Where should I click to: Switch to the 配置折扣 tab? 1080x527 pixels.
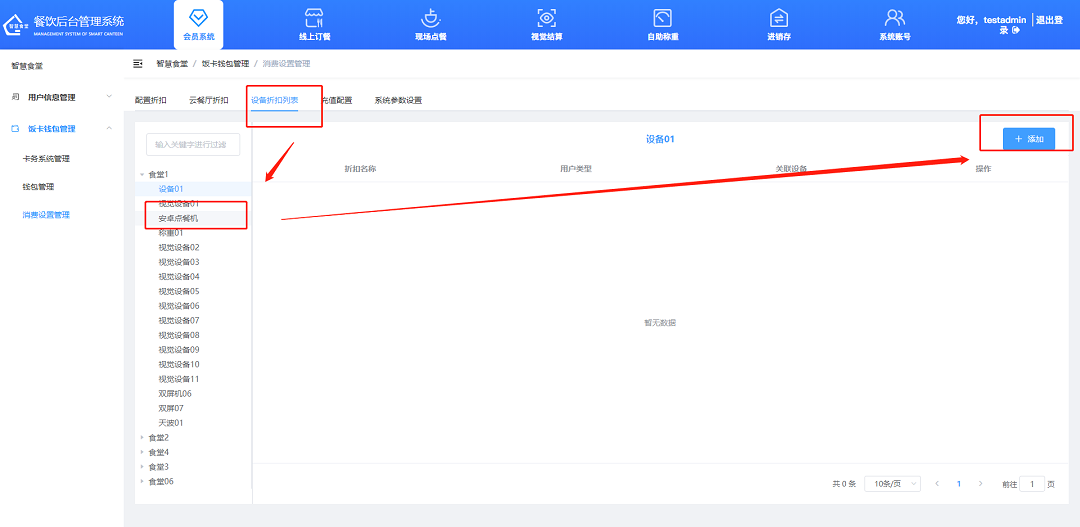151,100
